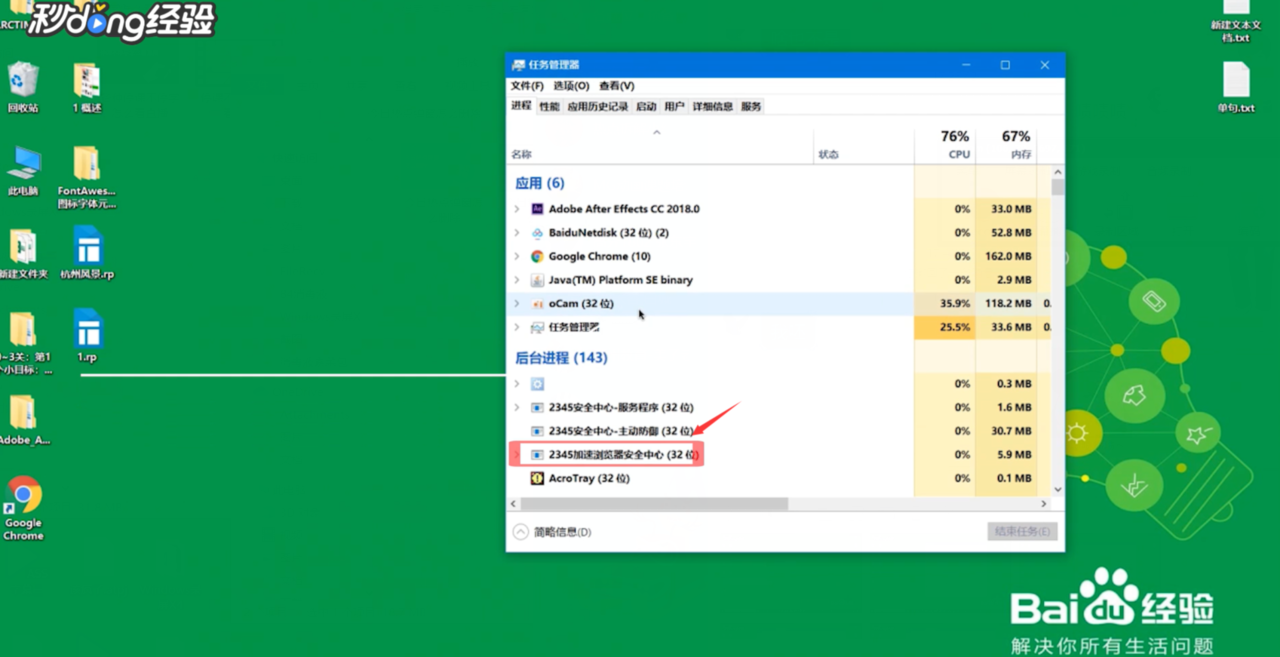This screenshot has width=1280, height=657.
Task: Select the Adobe_A... folder on desktop
Action: (23, 420)
